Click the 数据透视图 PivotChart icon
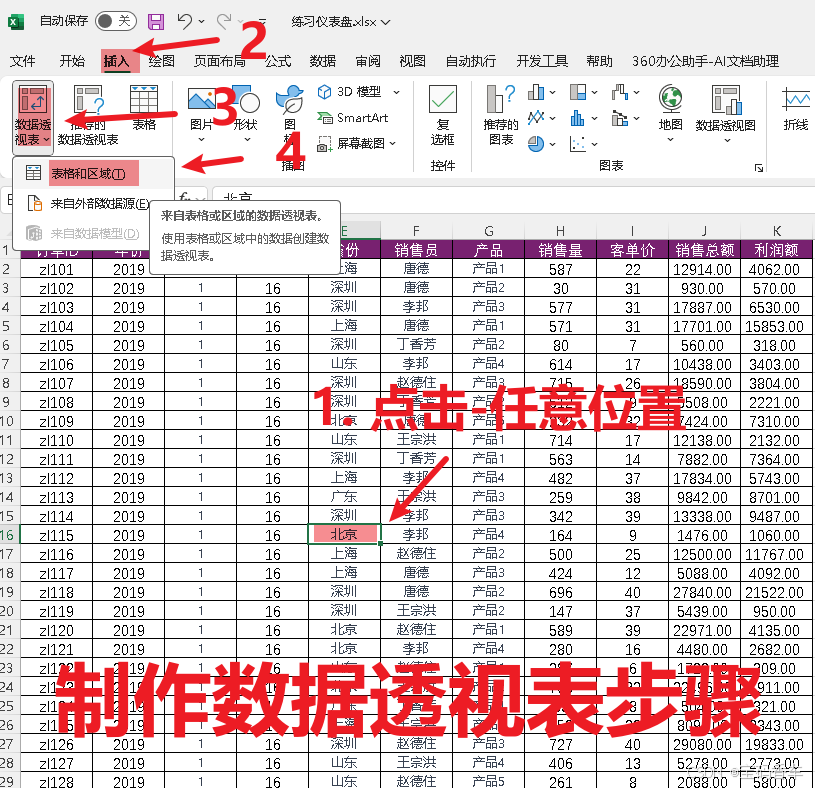This screenshot has height=788, width=815. 726,100
